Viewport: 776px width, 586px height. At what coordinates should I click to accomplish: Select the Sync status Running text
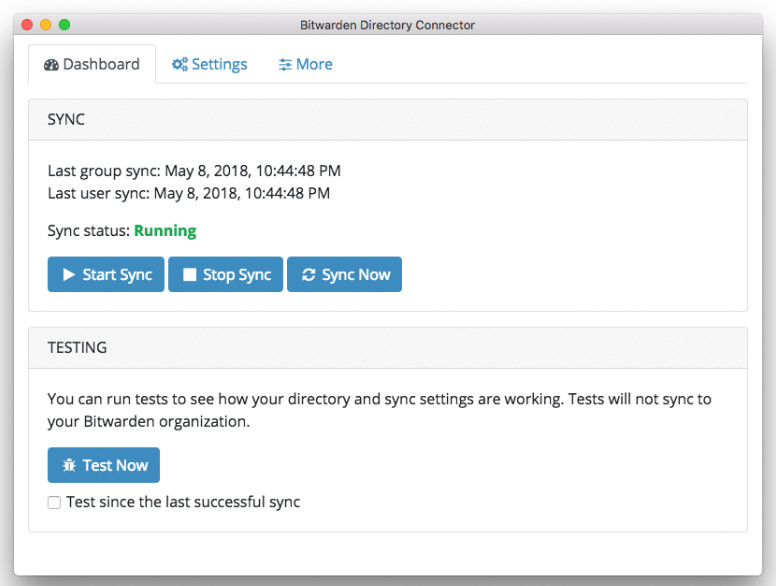(x=165, y=231)
